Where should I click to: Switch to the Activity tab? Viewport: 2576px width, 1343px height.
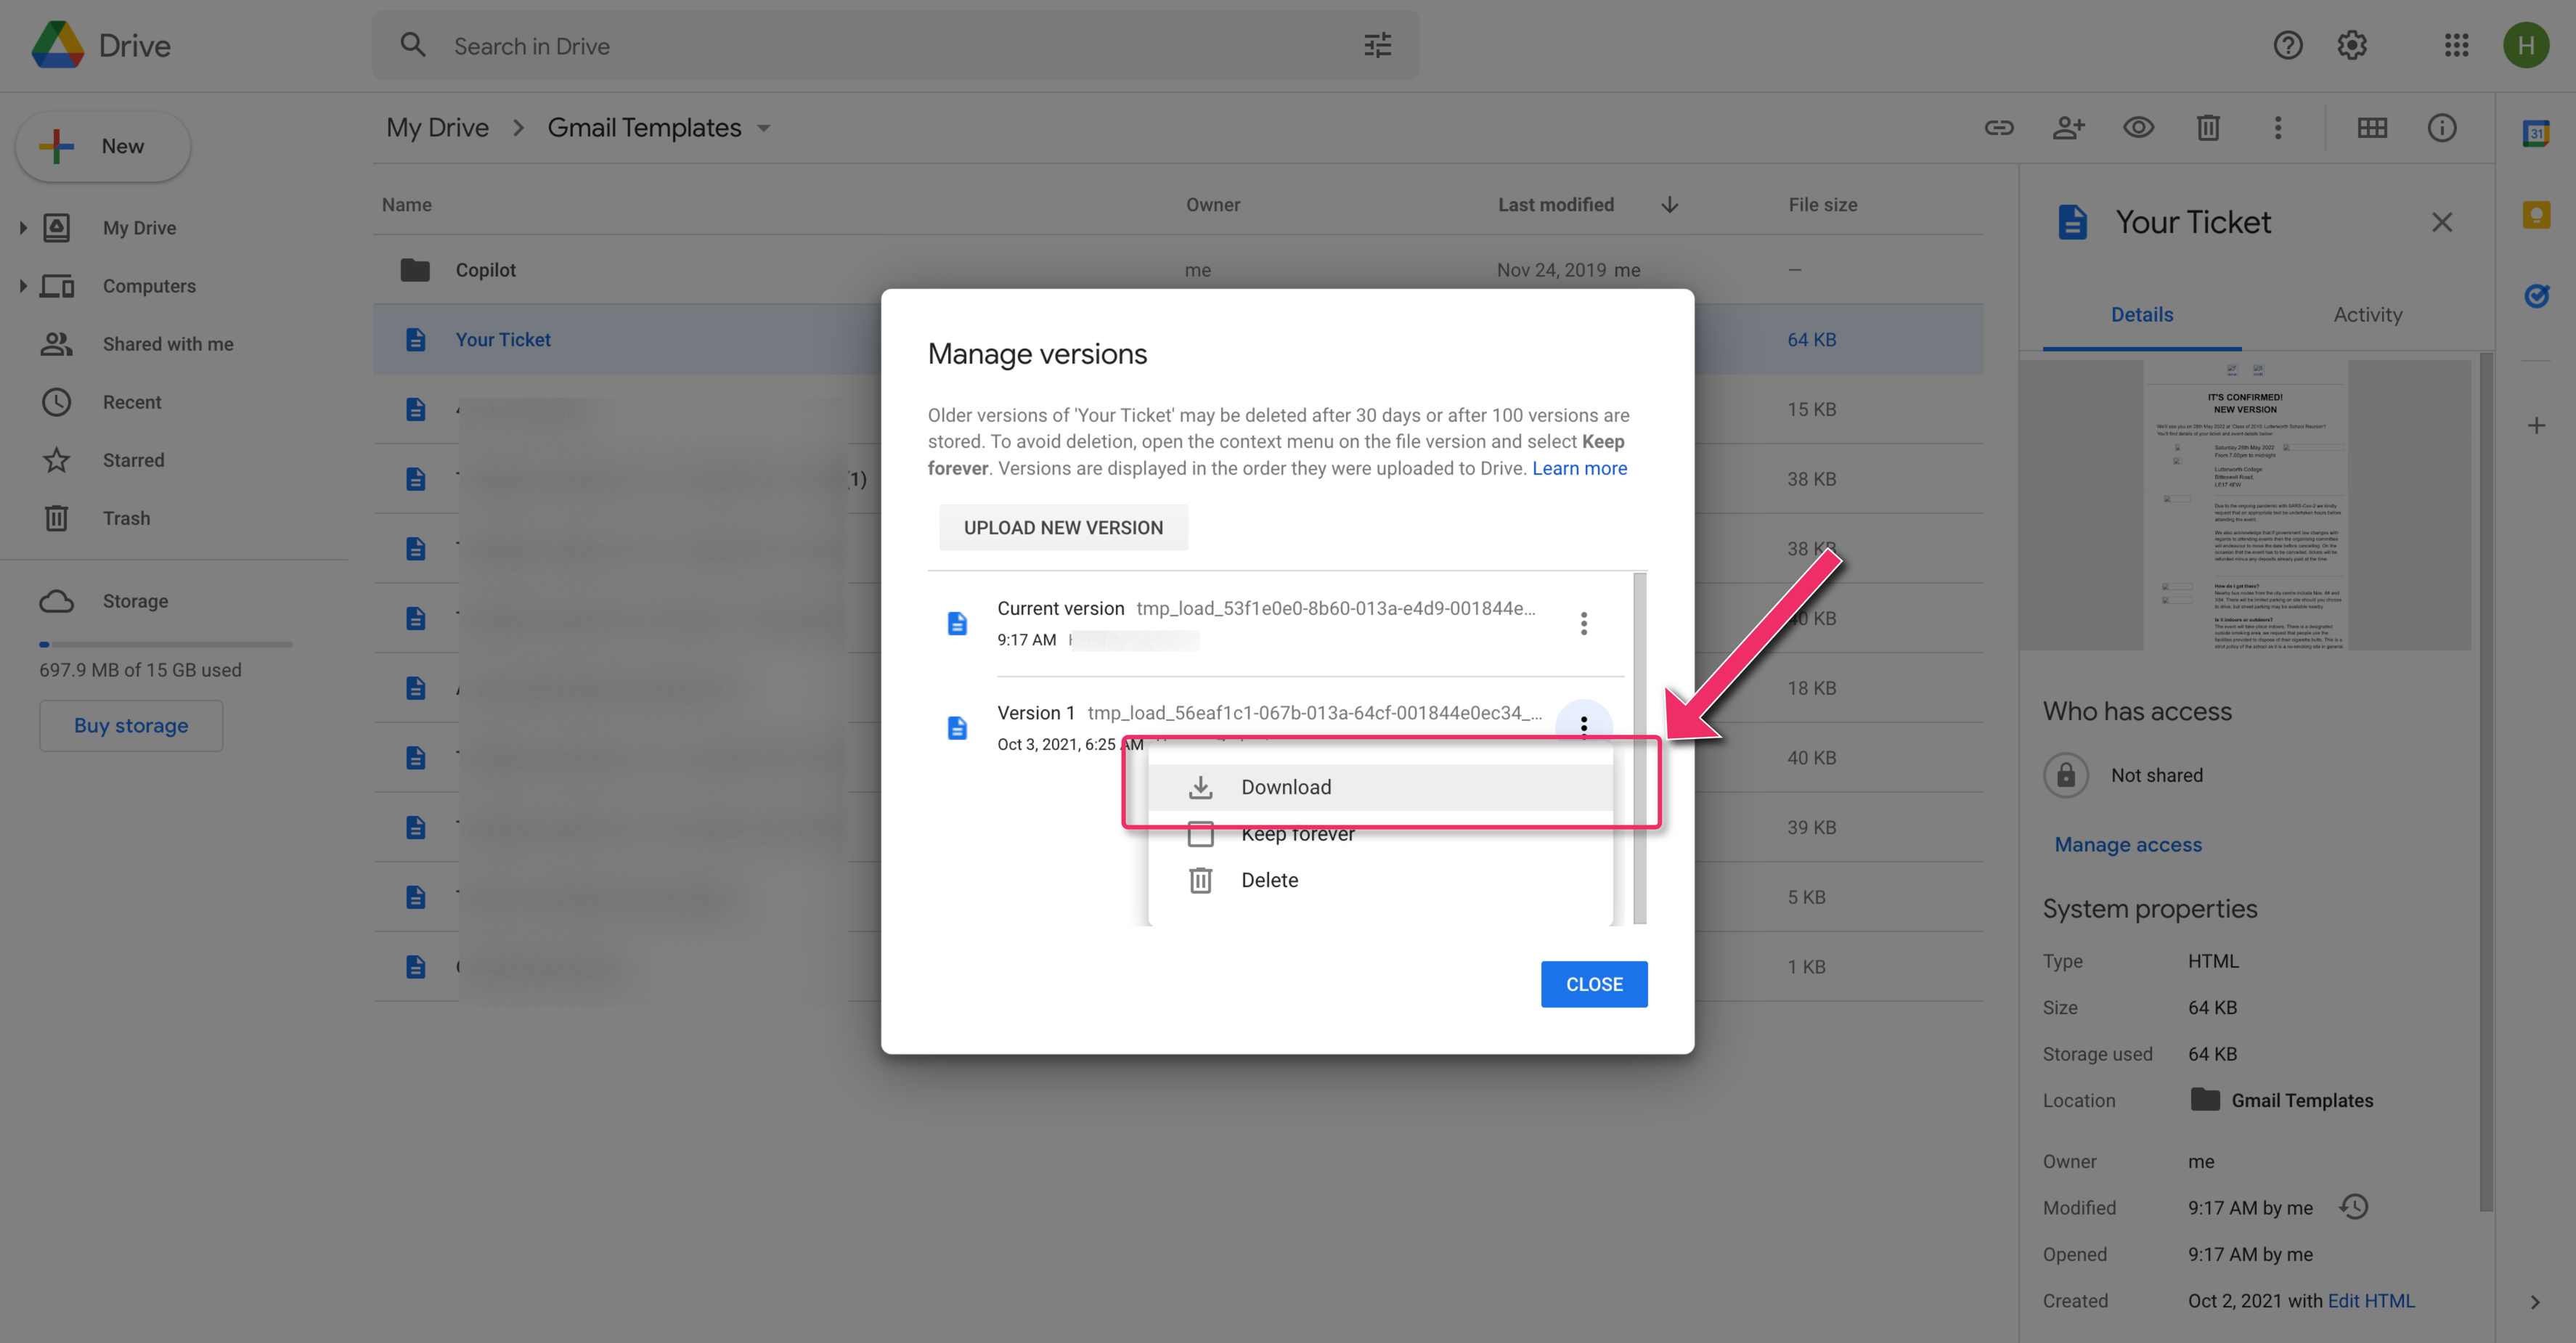click(2367, 314)
